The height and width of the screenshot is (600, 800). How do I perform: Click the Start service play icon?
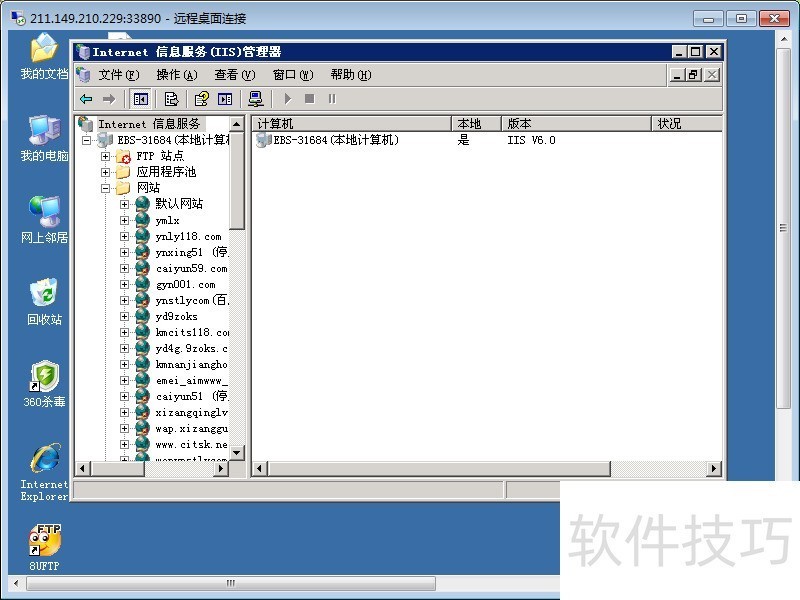[288, 99]
